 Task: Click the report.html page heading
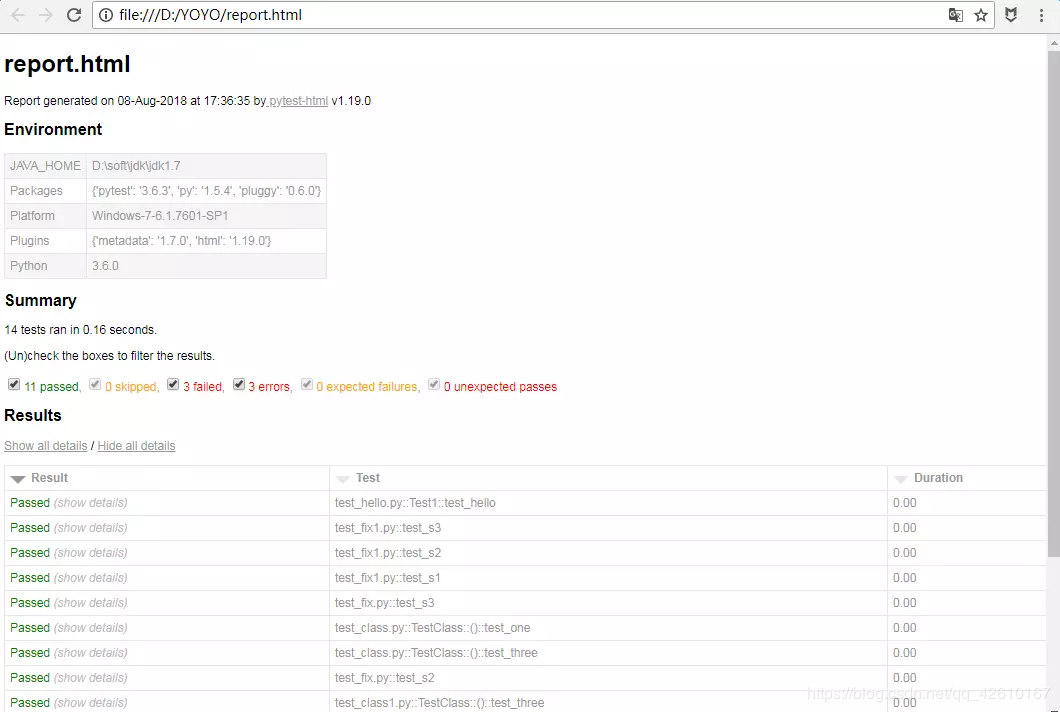tap(67, 64)
